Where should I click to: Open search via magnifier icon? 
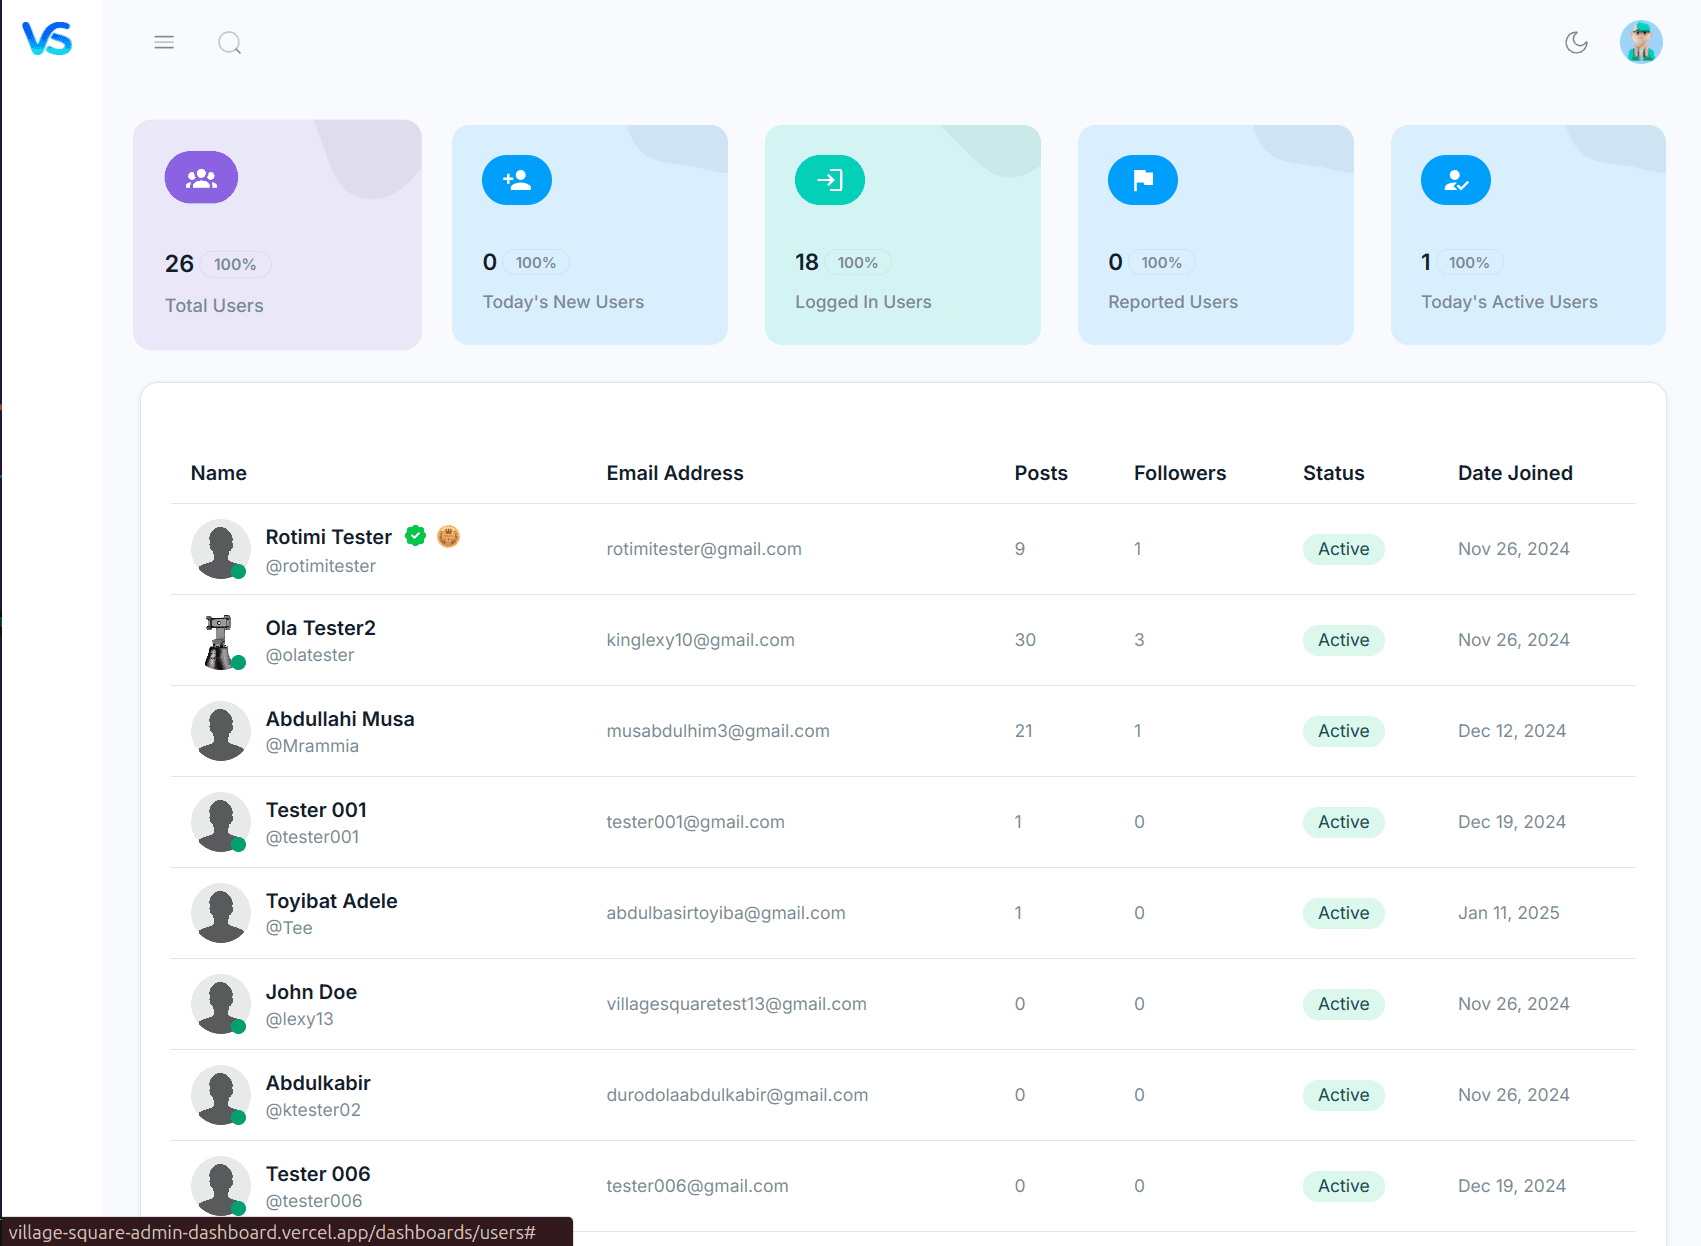tap(230, 43)
